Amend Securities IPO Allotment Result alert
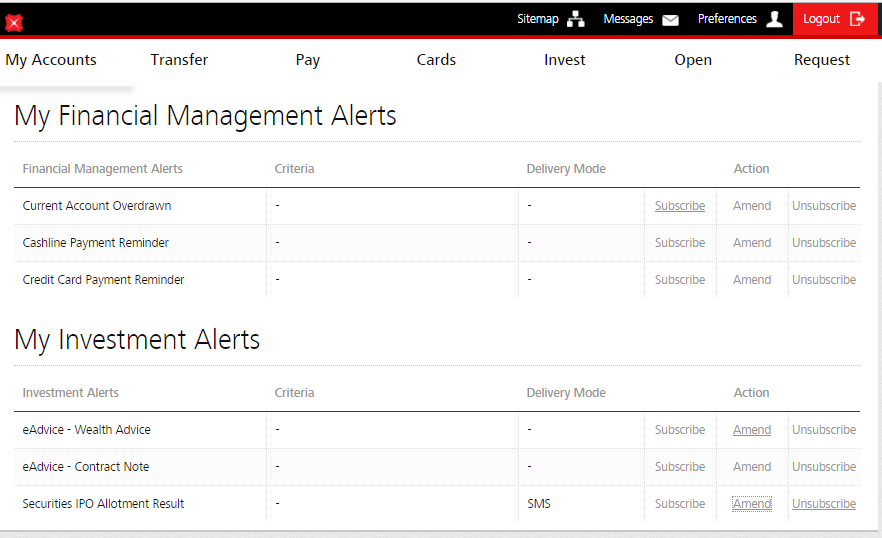The image size is (882, 538). [x=752, y=504]
